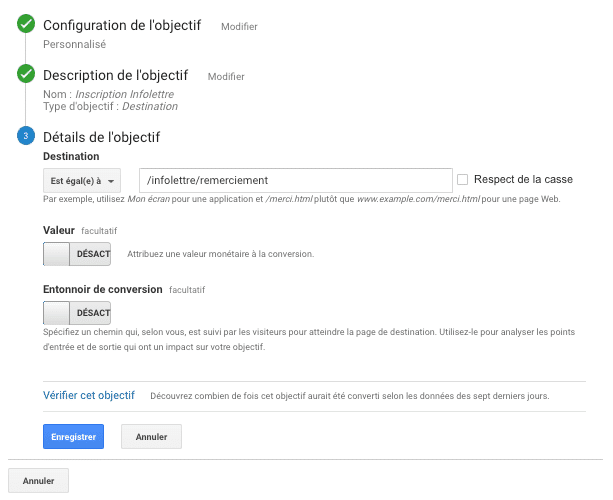Open the 'Est égal(e) à' match type dropdown
This screenshot has height=500, width=613.
[x=82, y=181]
